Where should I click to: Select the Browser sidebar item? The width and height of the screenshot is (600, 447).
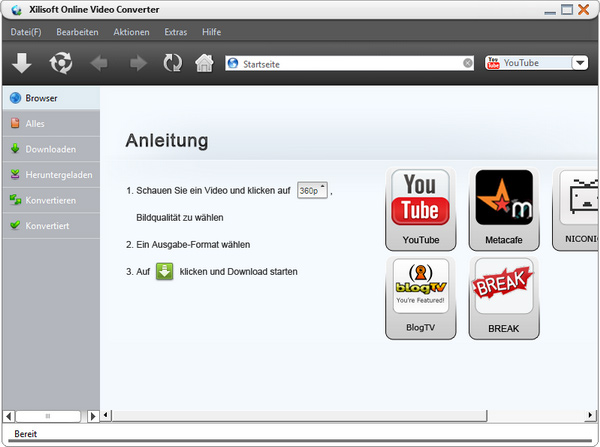(51, 98)
